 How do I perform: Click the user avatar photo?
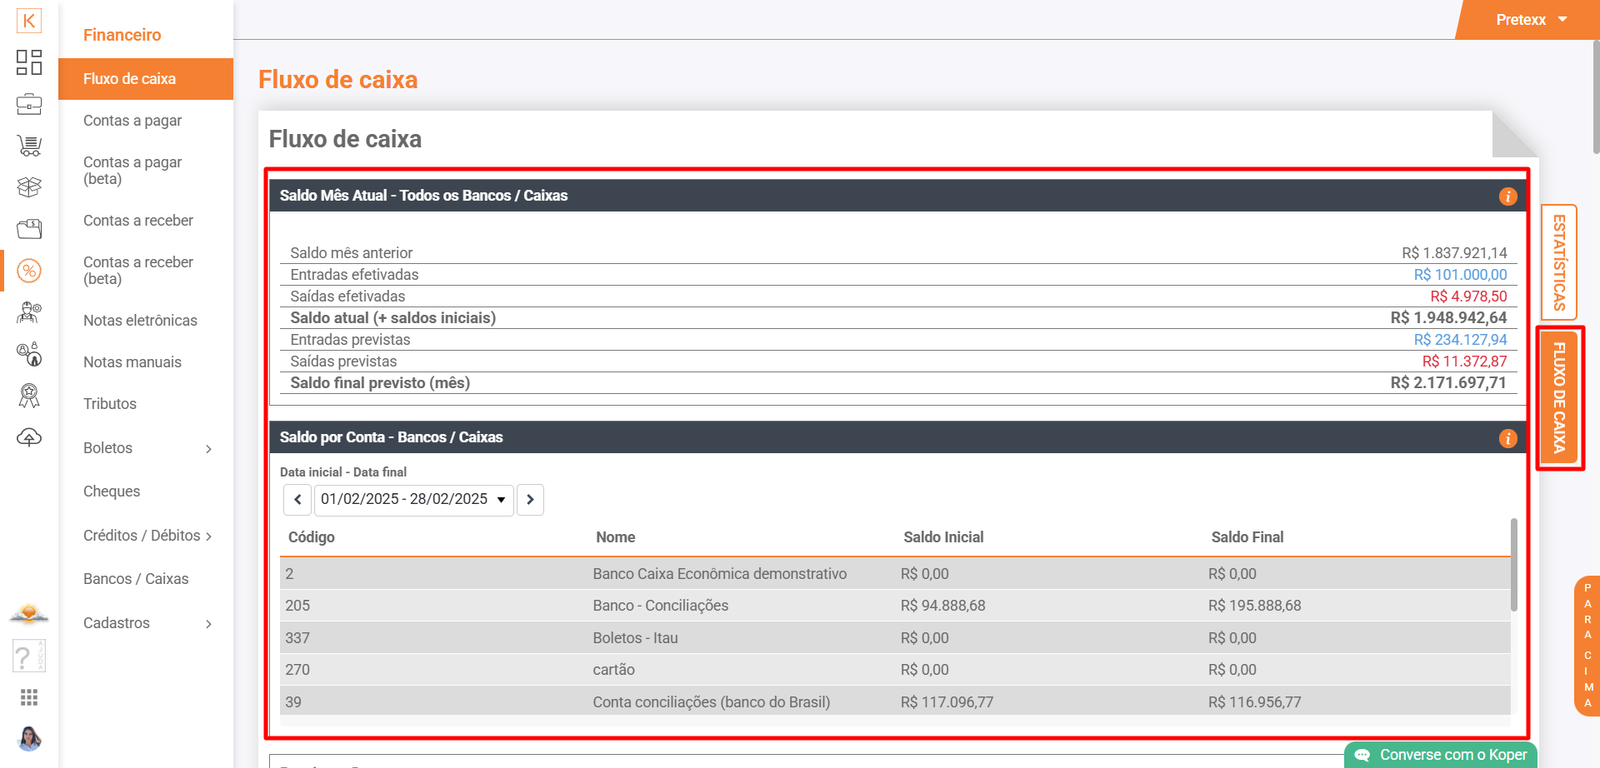point(29,739)
